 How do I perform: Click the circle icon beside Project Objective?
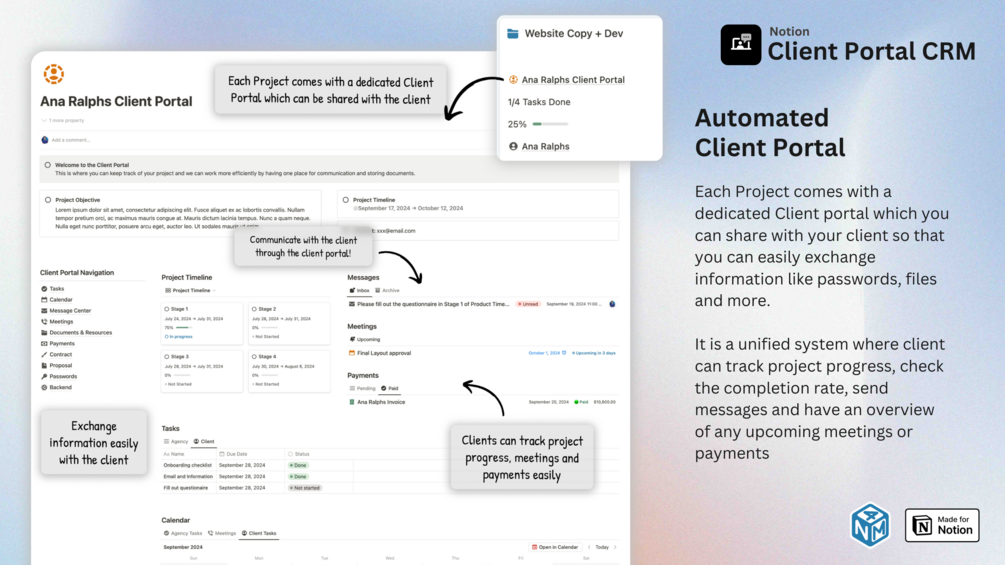pyautogui.click(x=47, y=200)
